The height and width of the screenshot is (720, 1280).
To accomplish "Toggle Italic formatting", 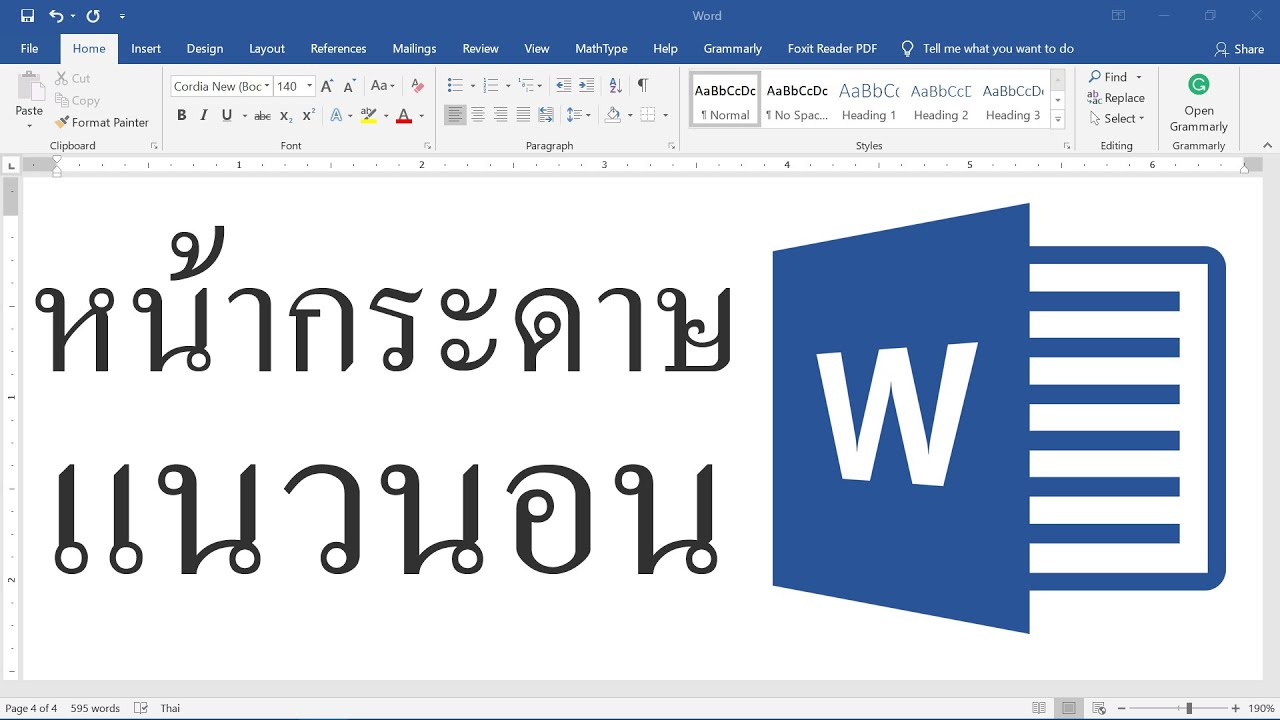I will [204, 116].
